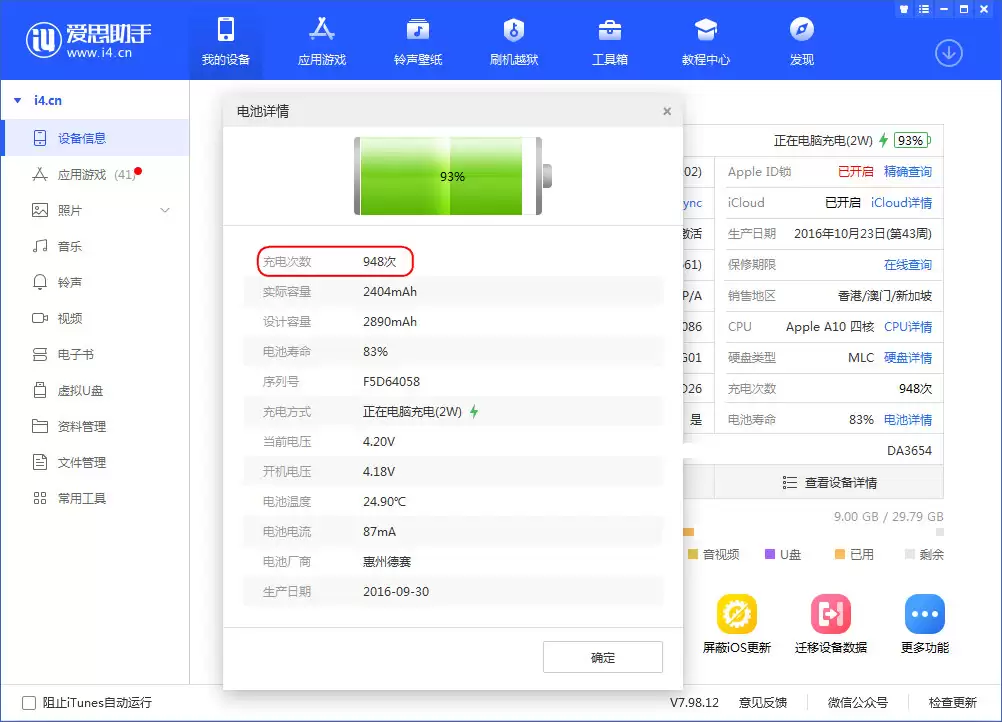
Task: Open 虚拟U盘 in sidebar
Action: [x=96, y=390]
